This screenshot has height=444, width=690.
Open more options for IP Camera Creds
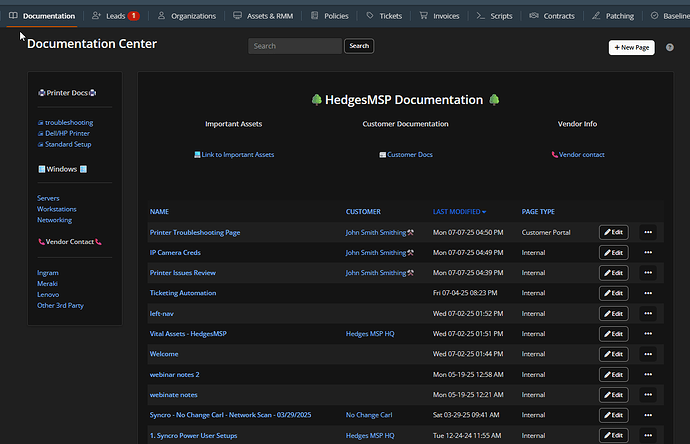tap(648, 253)
